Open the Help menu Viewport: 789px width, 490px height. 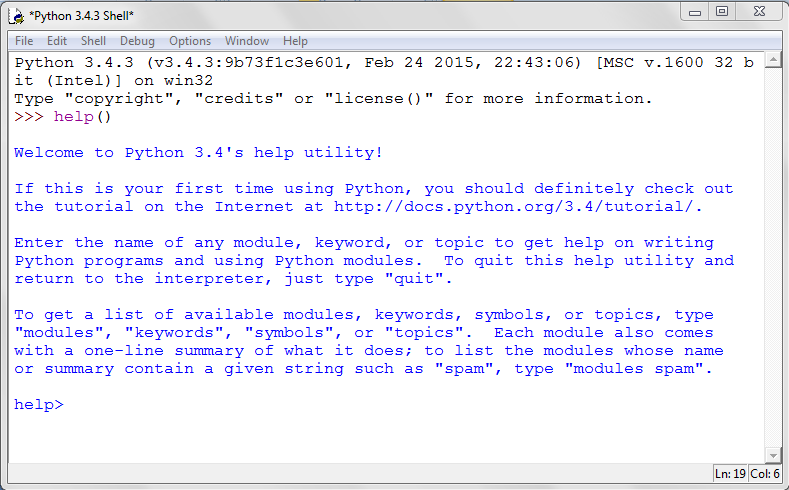click(x=295, y=41)
